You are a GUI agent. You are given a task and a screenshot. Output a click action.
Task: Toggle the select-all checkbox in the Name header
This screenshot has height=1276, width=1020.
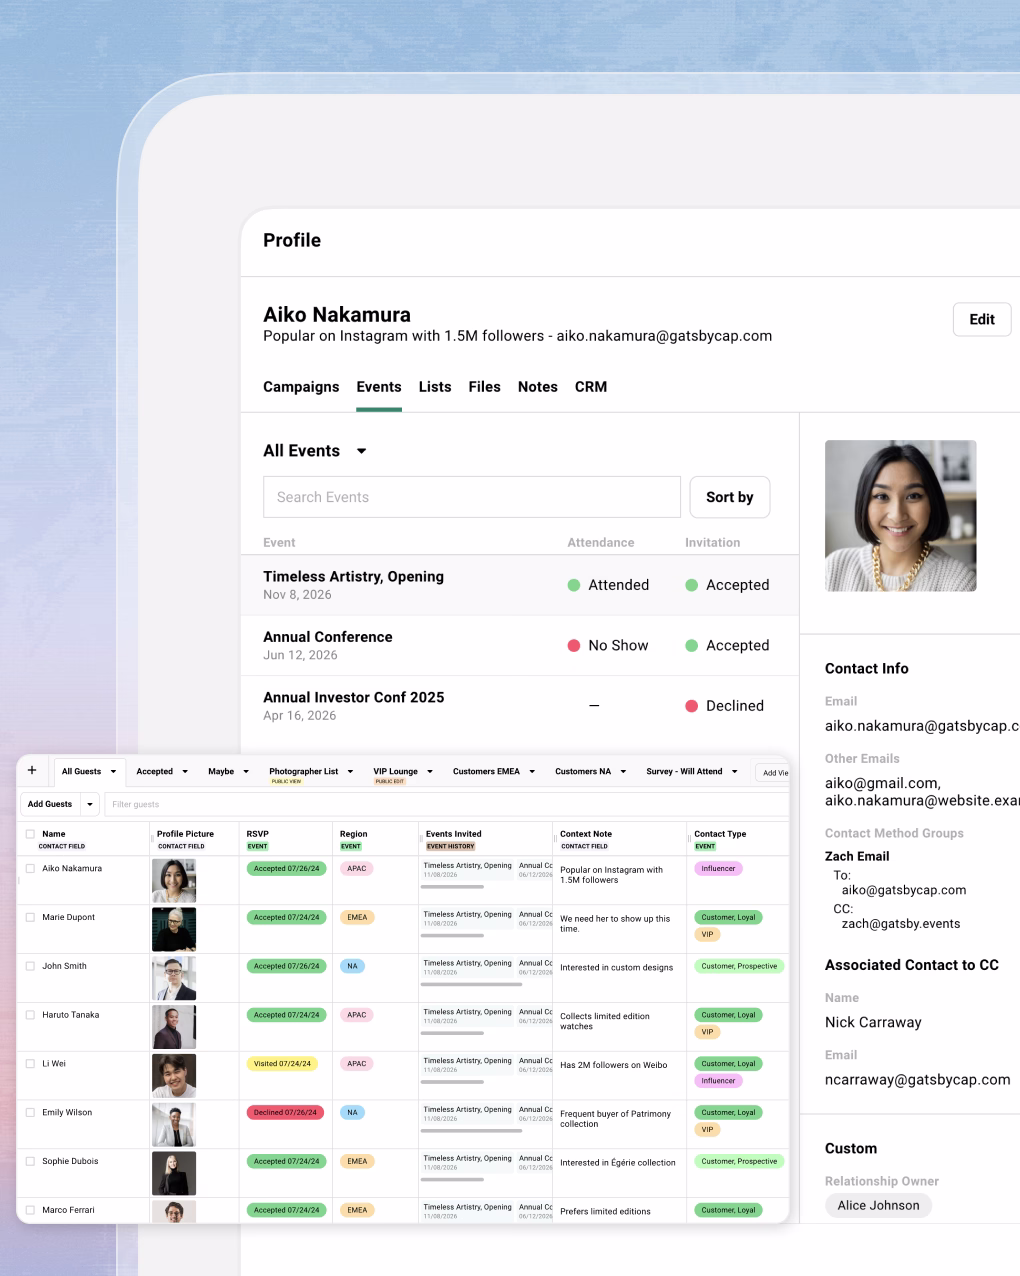tap(30, 834)
